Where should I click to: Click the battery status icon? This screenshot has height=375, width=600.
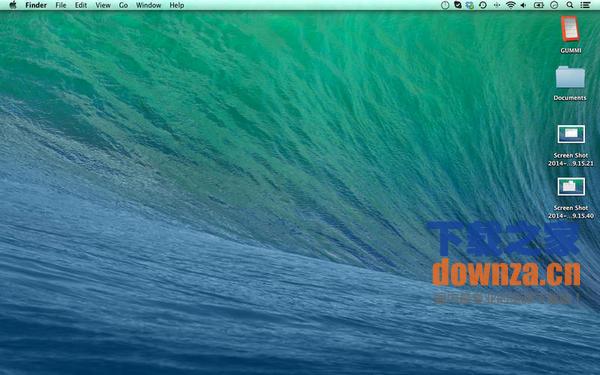pyautogui.click(x=539, y=5)
